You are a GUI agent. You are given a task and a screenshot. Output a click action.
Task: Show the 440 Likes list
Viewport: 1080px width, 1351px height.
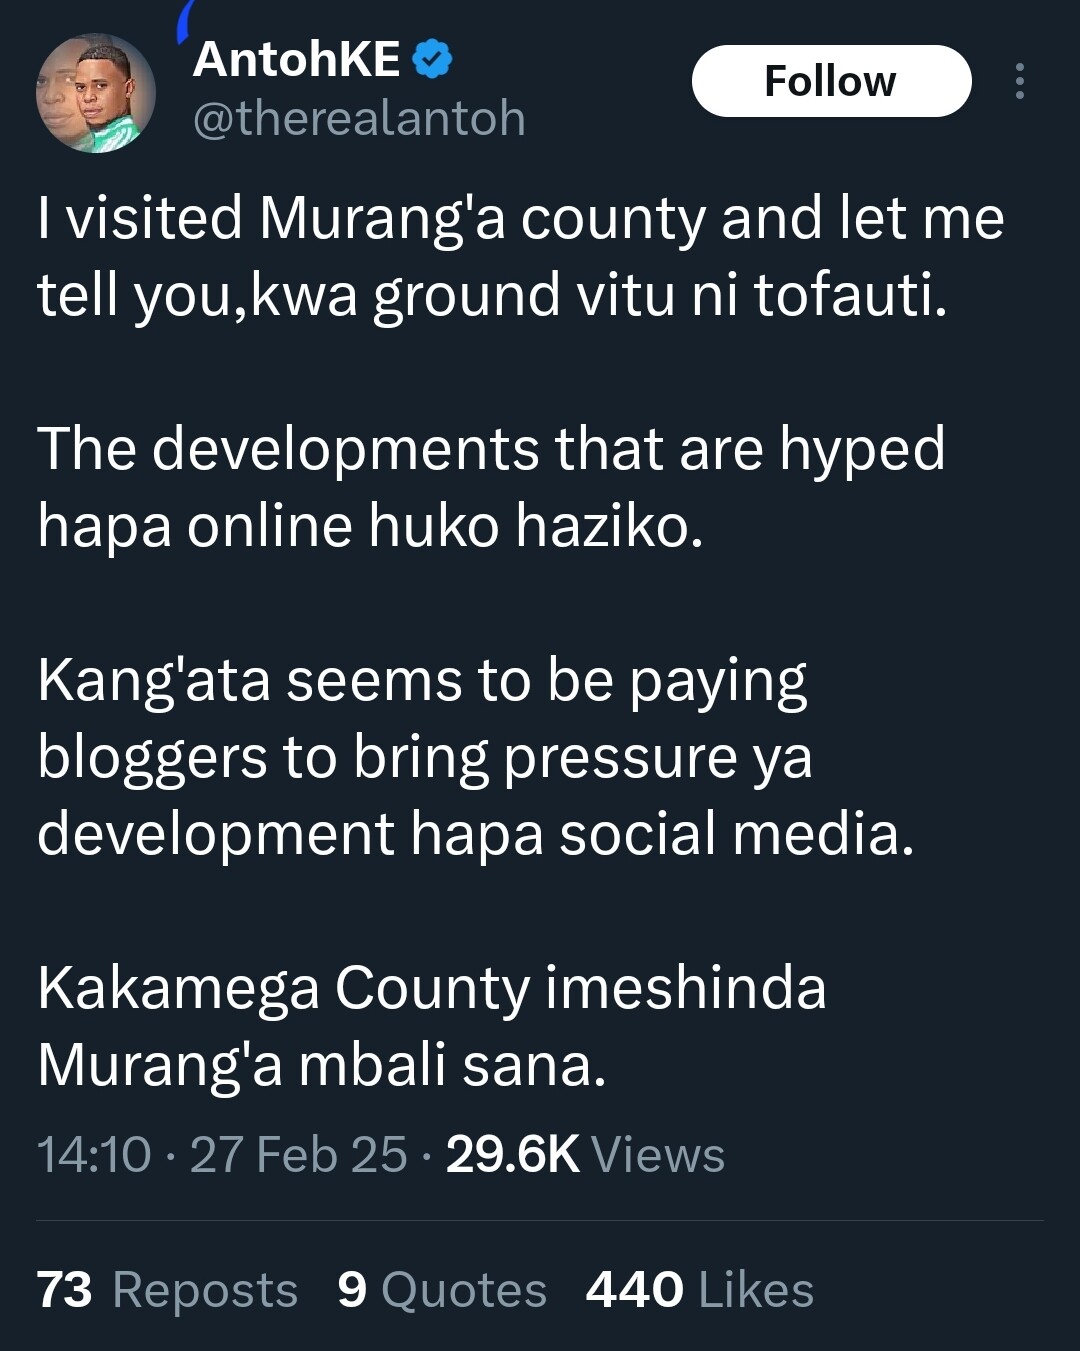[699, 1289]
